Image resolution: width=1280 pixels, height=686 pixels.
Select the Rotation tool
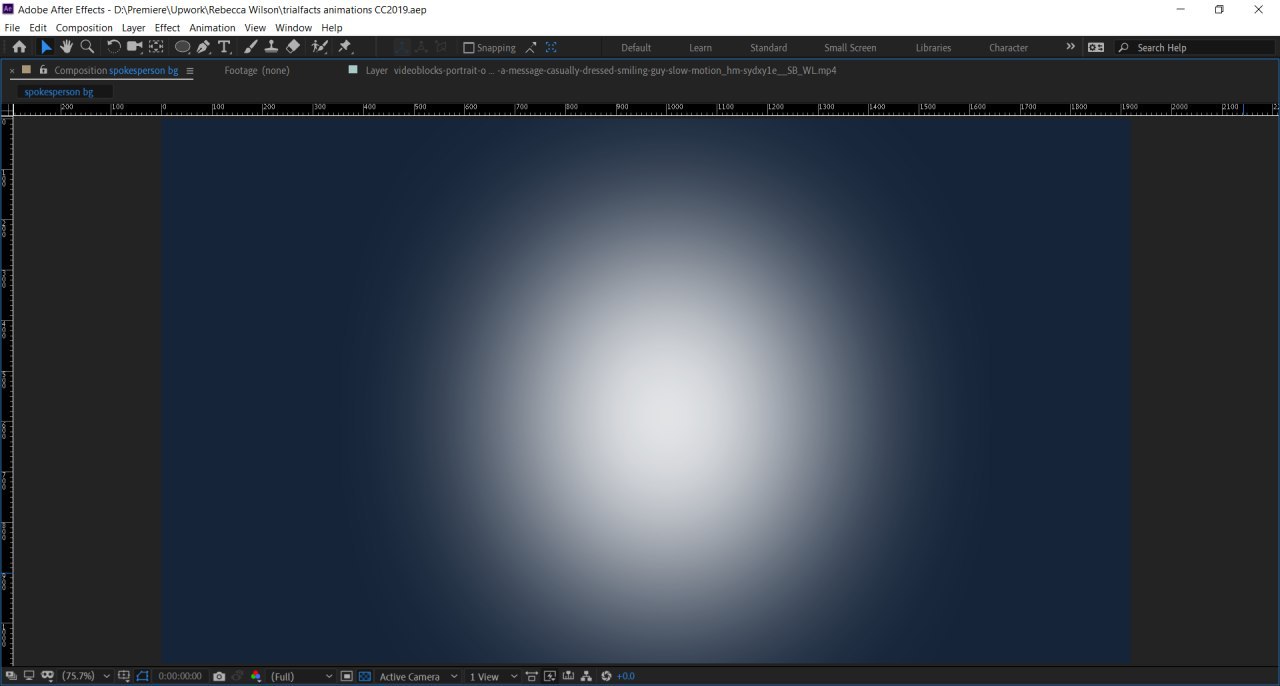click(113, 47)
